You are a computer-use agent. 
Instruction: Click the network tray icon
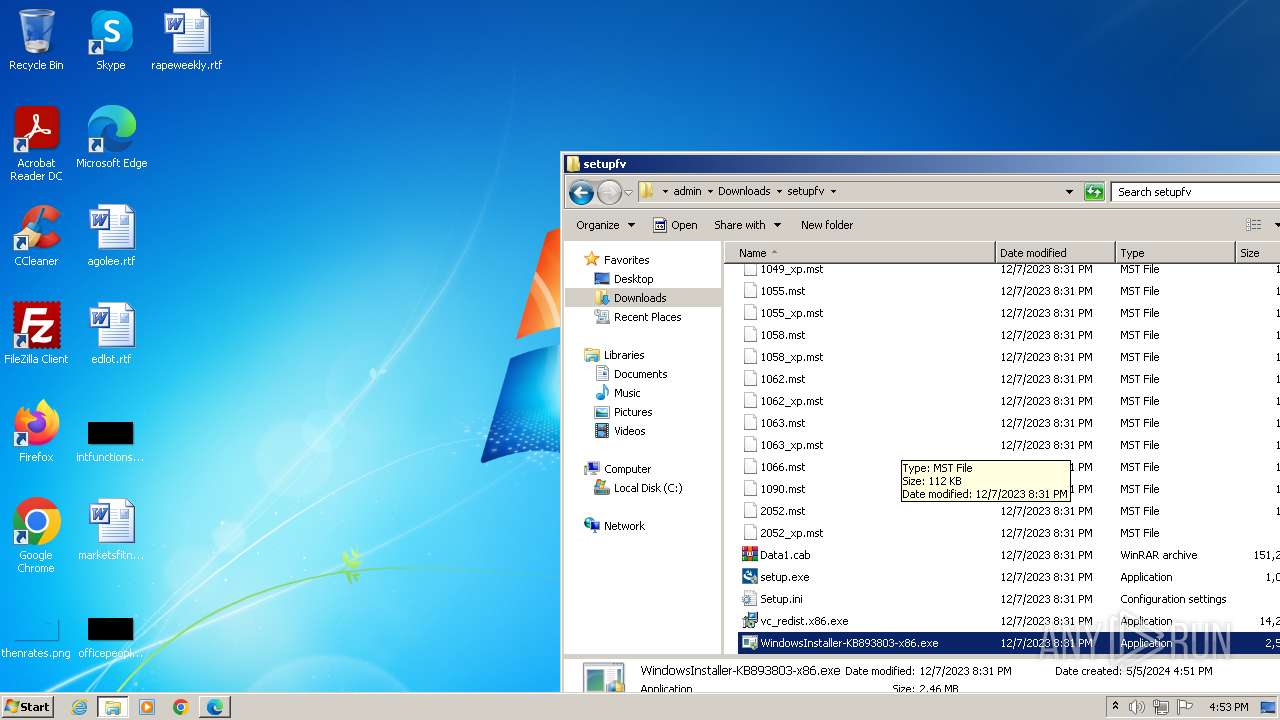1161,707
